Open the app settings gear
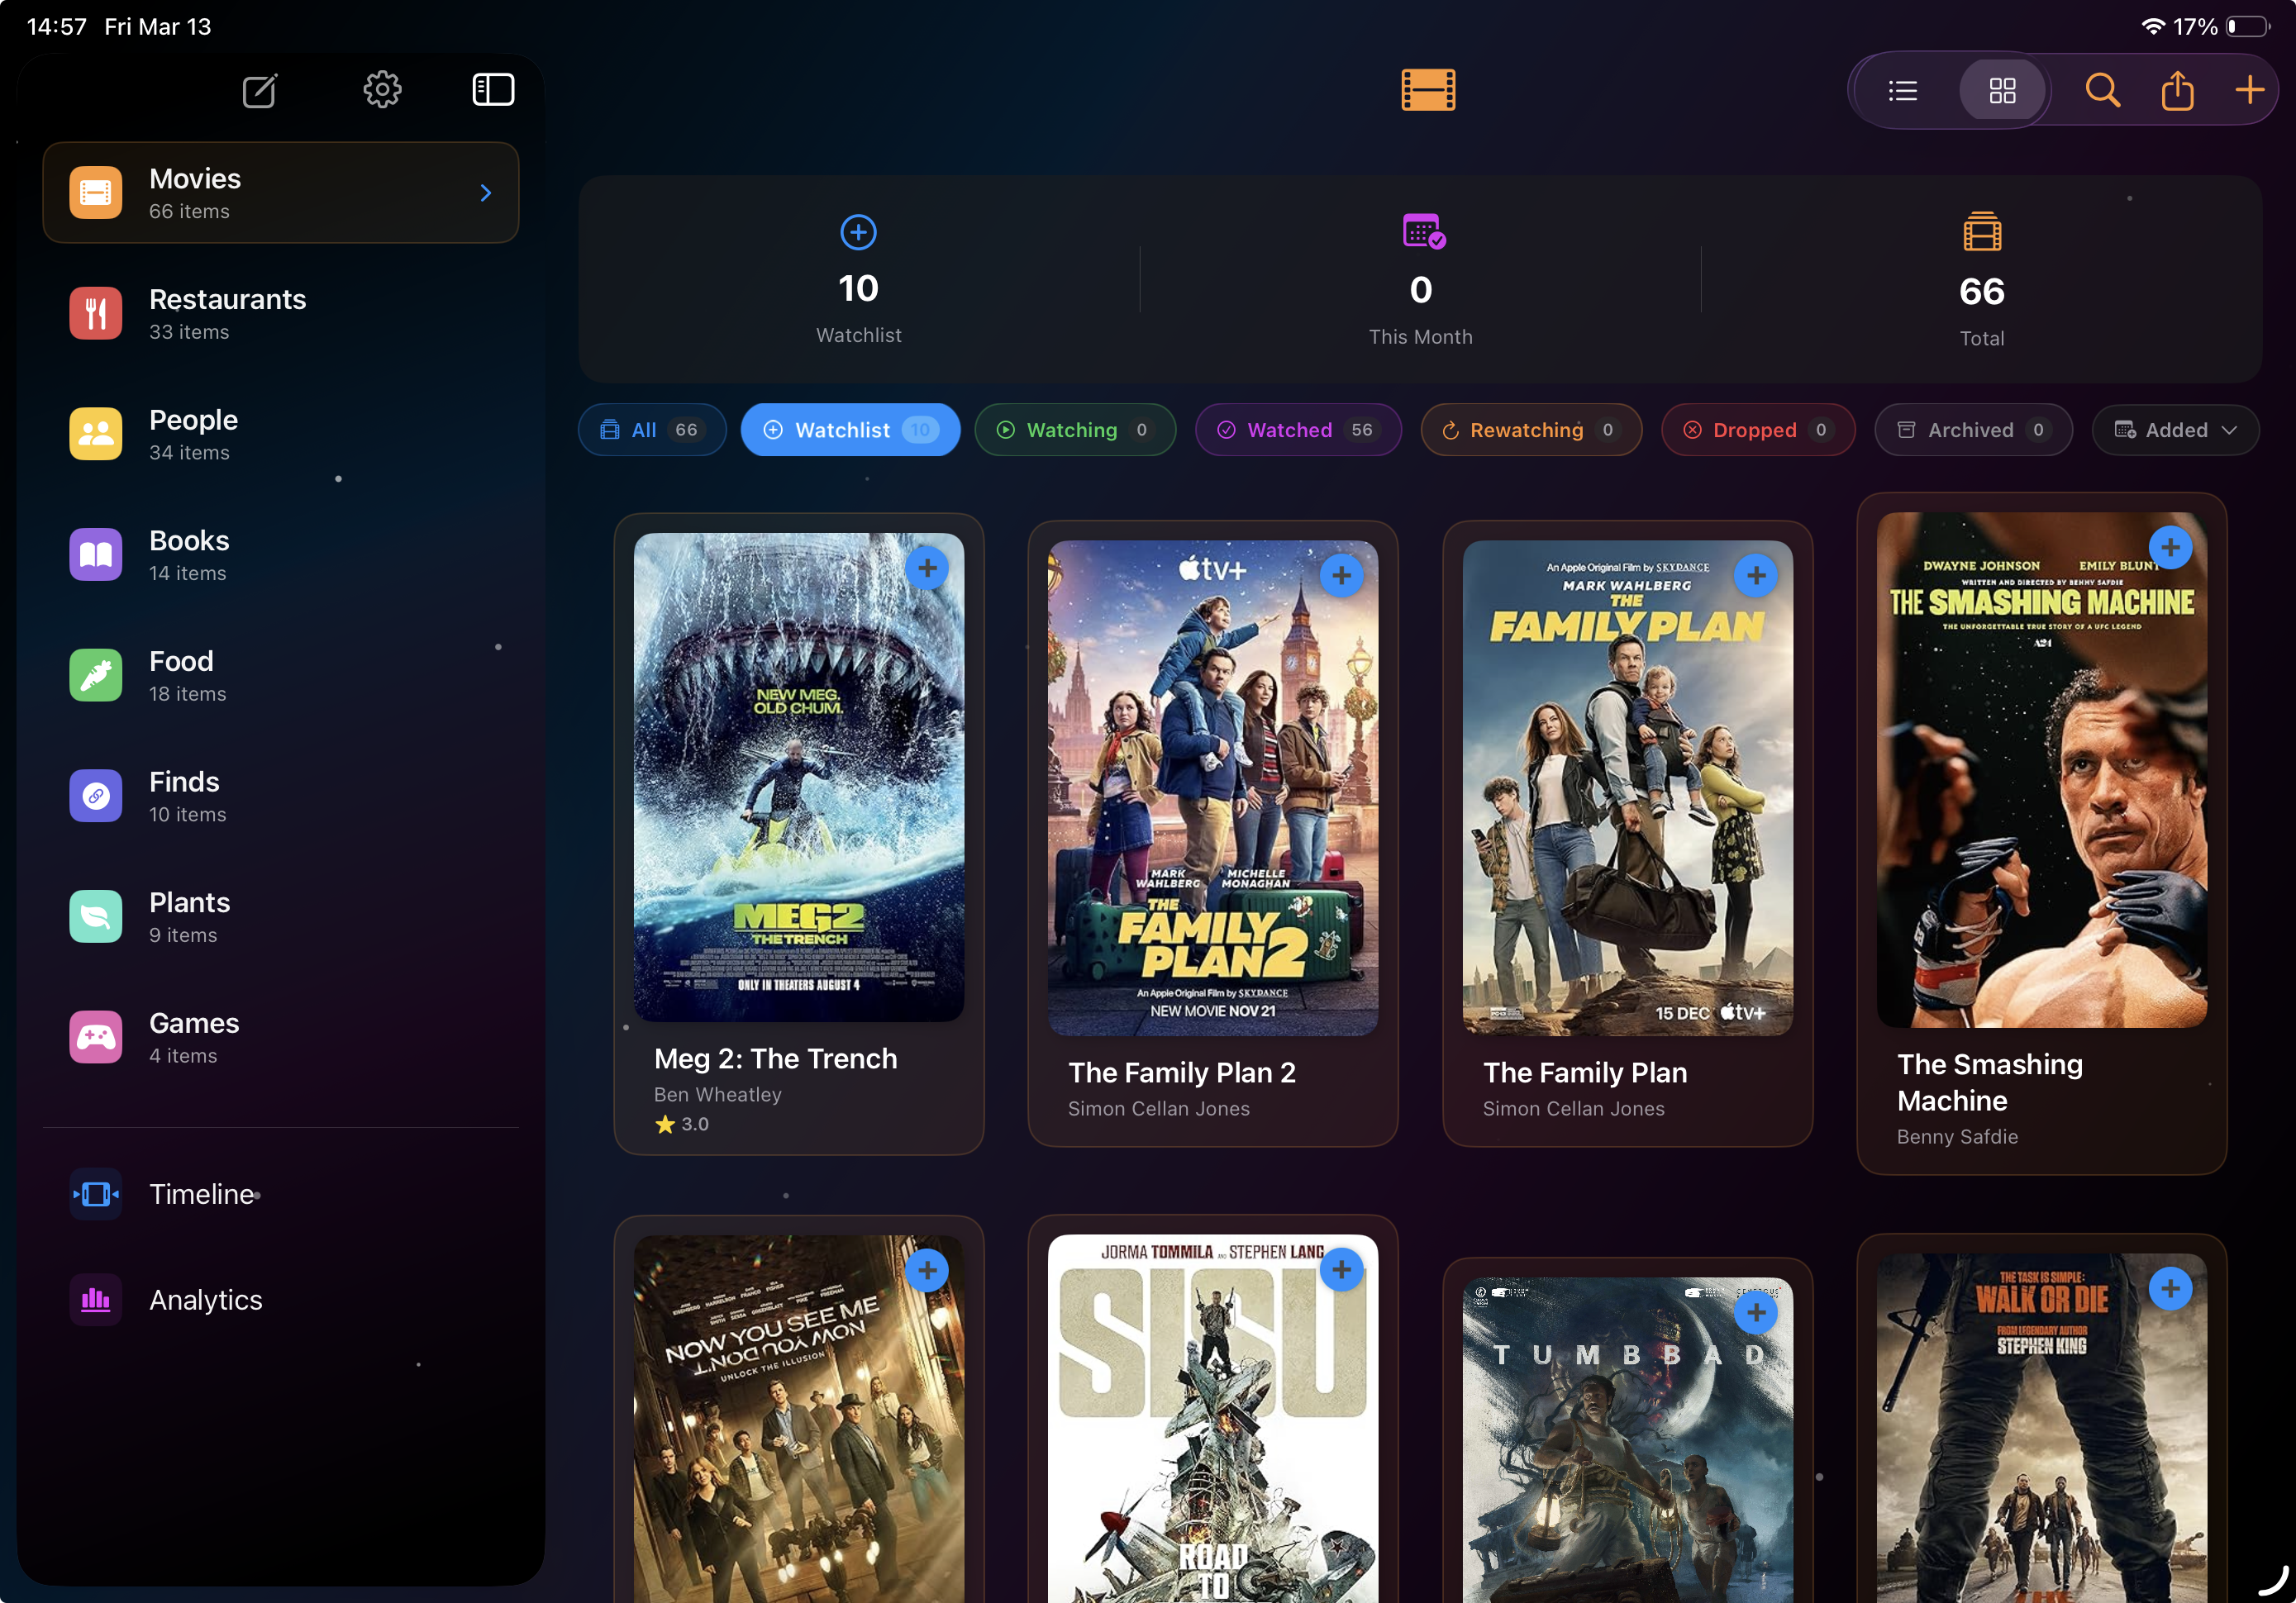The image size is (2296, 1603). click(x=381, y=89)
